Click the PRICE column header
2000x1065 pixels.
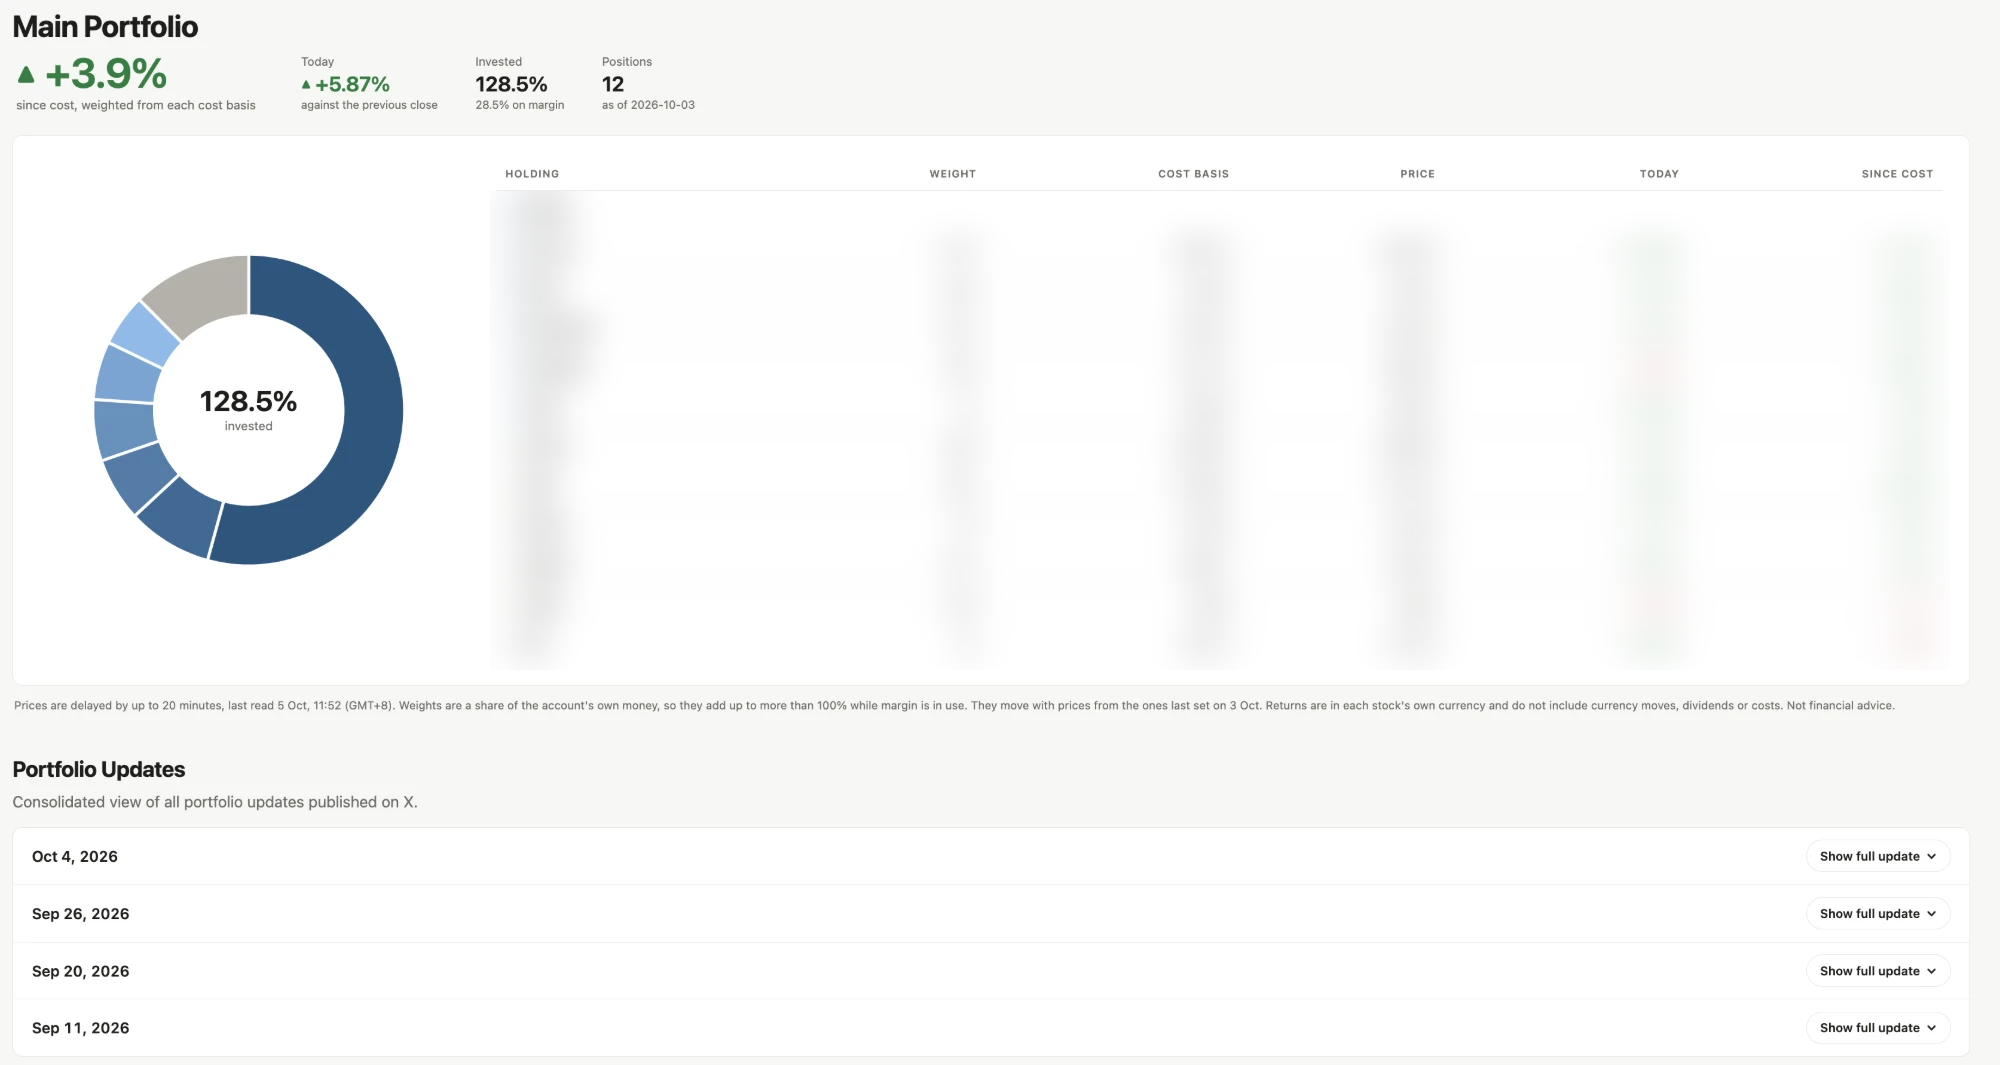pyautogui.click(x=1417, y=174)
